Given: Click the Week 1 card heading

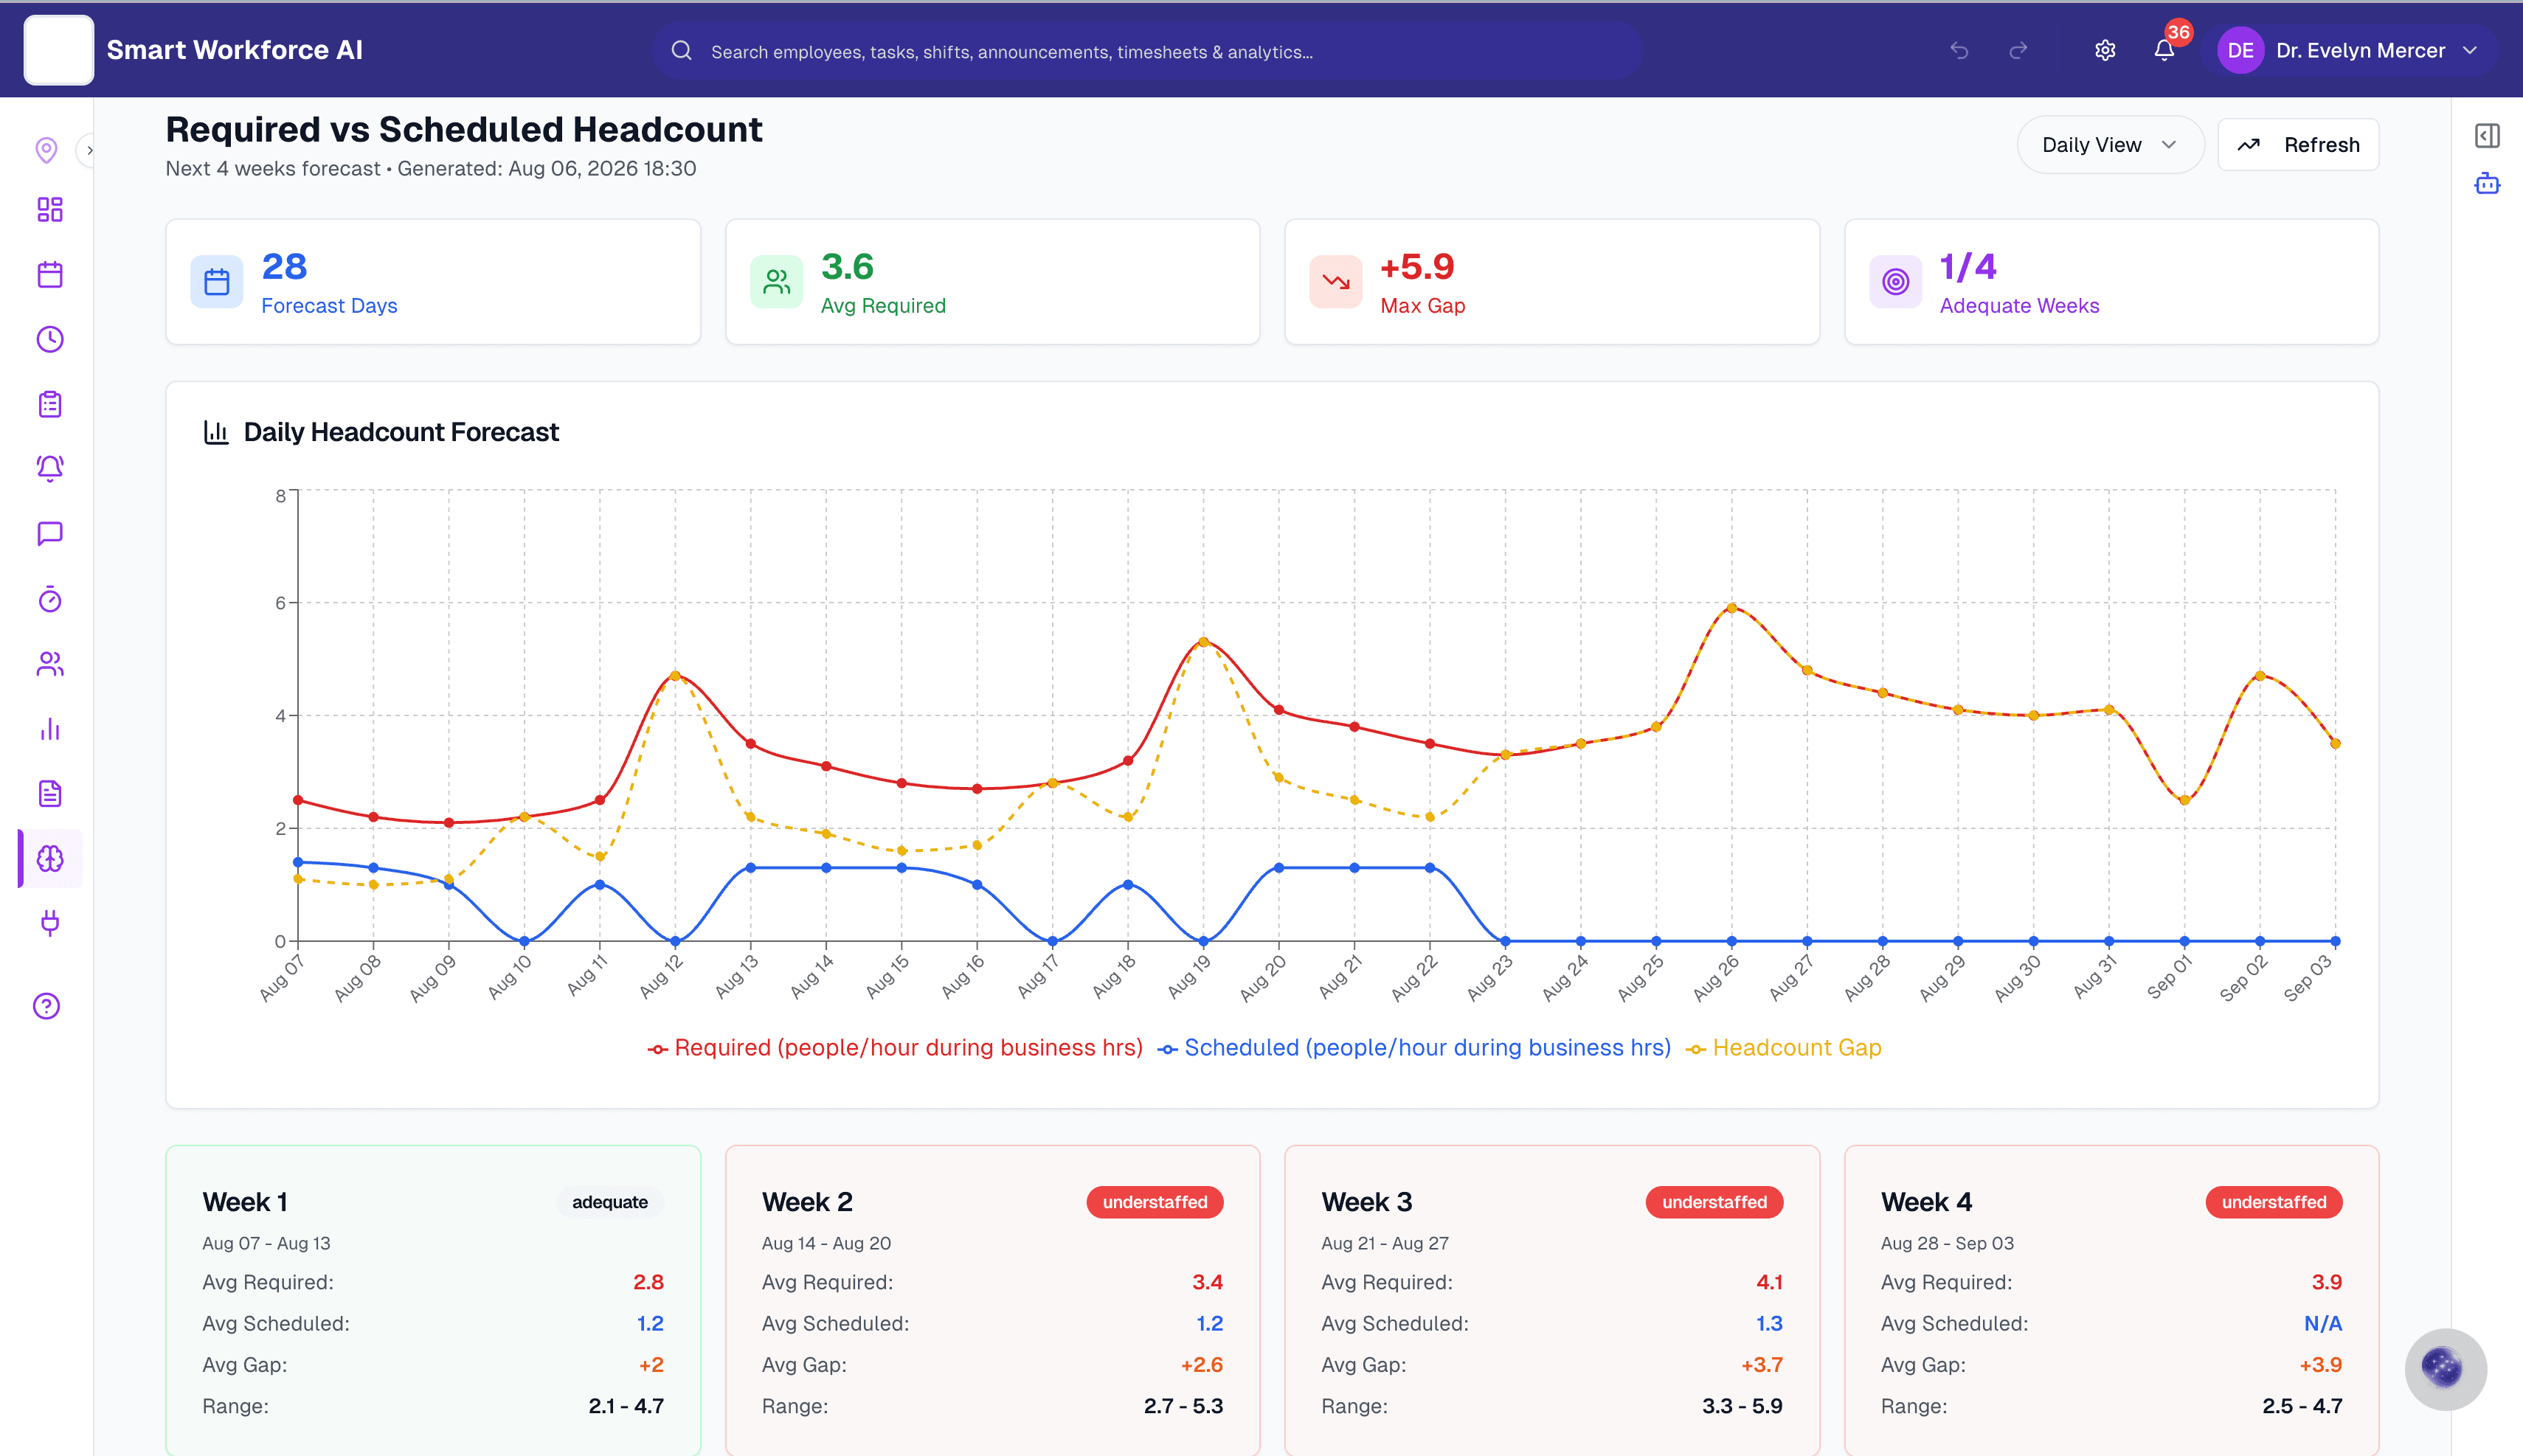Looking at the screenshot, I should (245, 1202).
